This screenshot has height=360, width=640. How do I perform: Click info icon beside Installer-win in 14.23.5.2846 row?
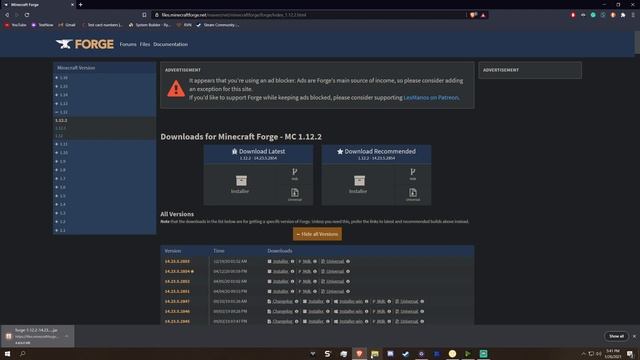pos(367,311)
